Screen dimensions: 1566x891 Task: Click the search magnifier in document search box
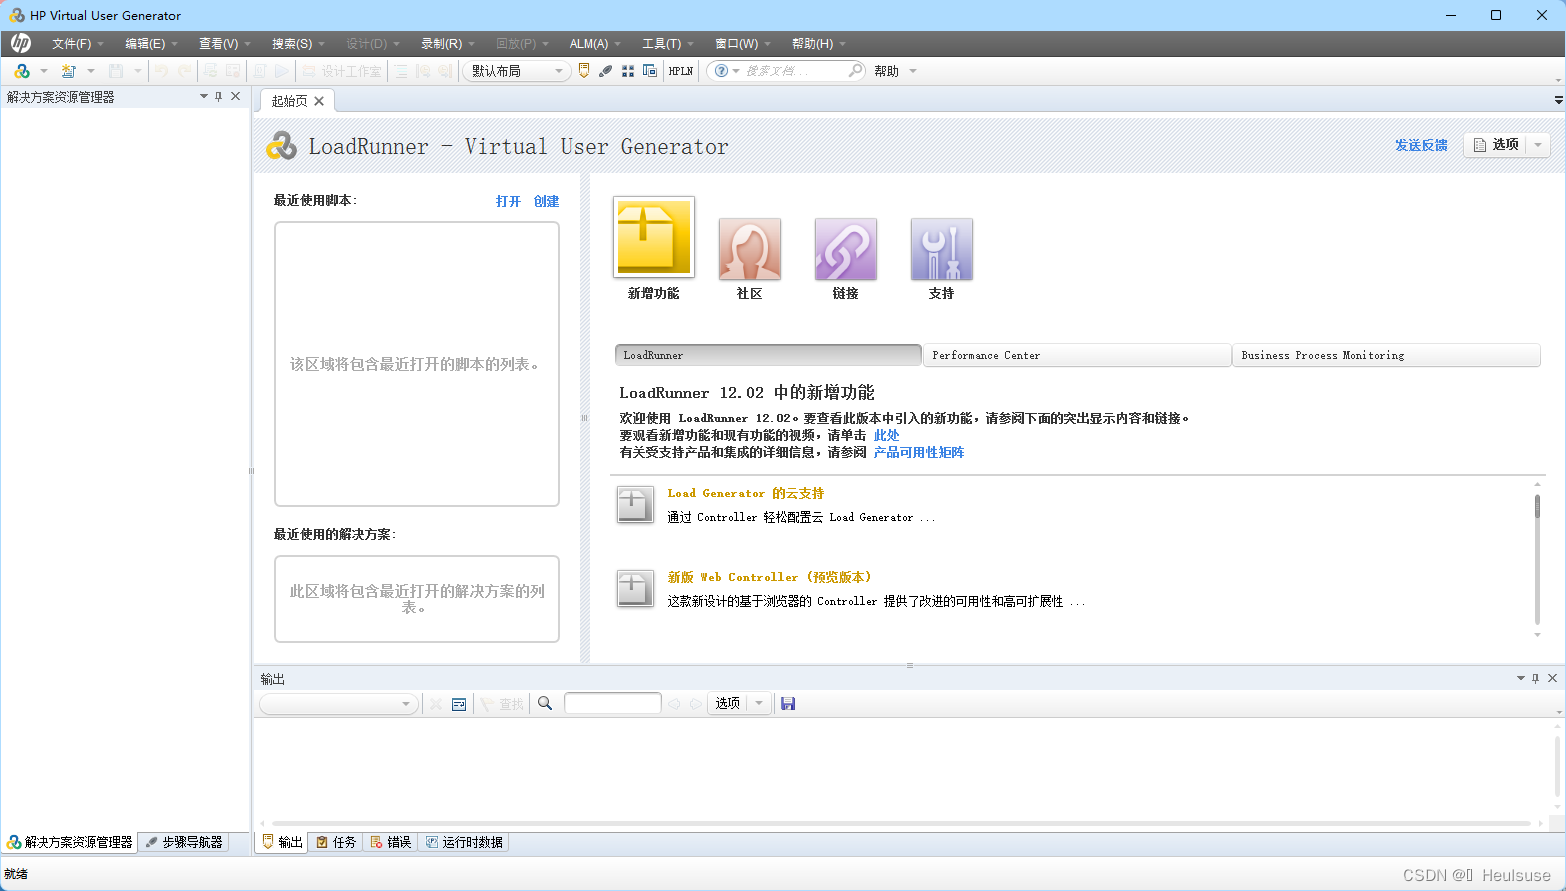(855, 71)
